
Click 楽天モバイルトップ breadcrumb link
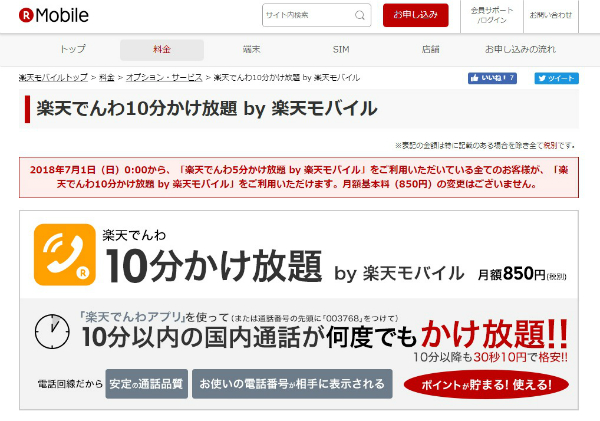(x=53, y=78)
